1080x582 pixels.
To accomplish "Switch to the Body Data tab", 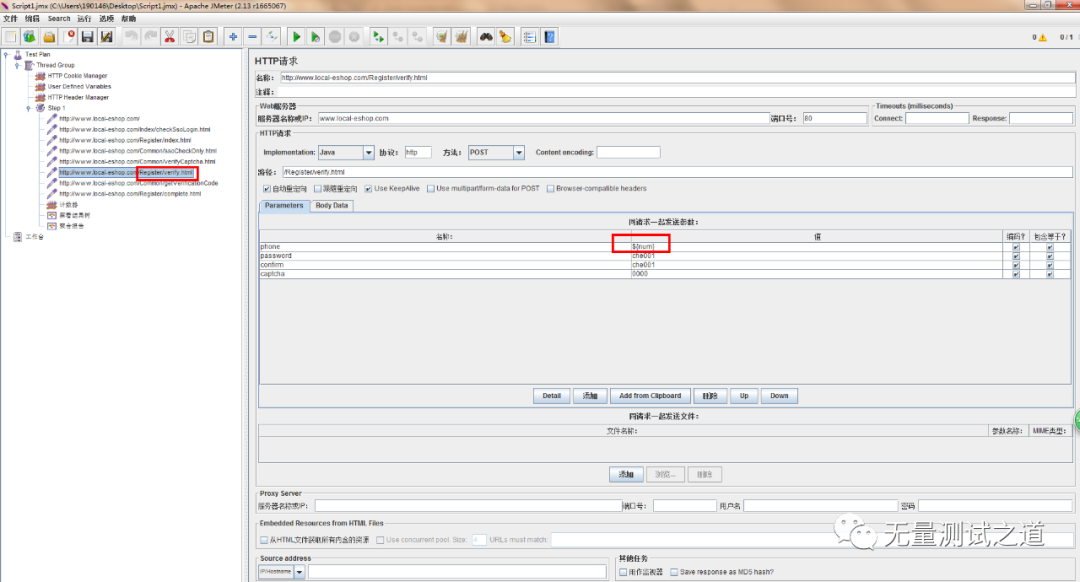I will tap(331, 205).
